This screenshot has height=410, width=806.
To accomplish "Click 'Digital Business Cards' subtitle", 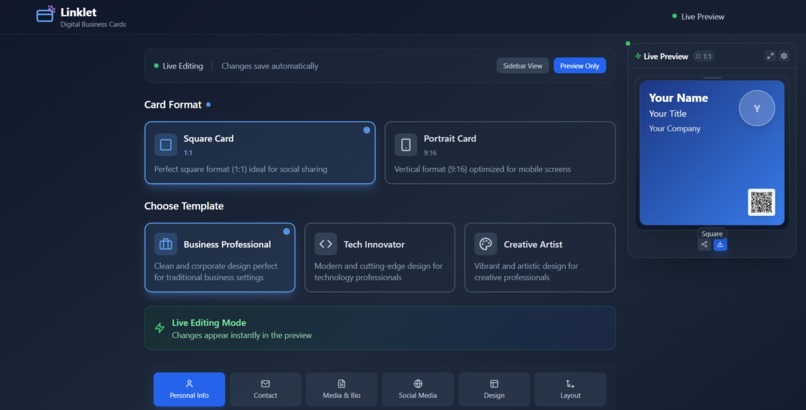I will (x=93, y=24).
